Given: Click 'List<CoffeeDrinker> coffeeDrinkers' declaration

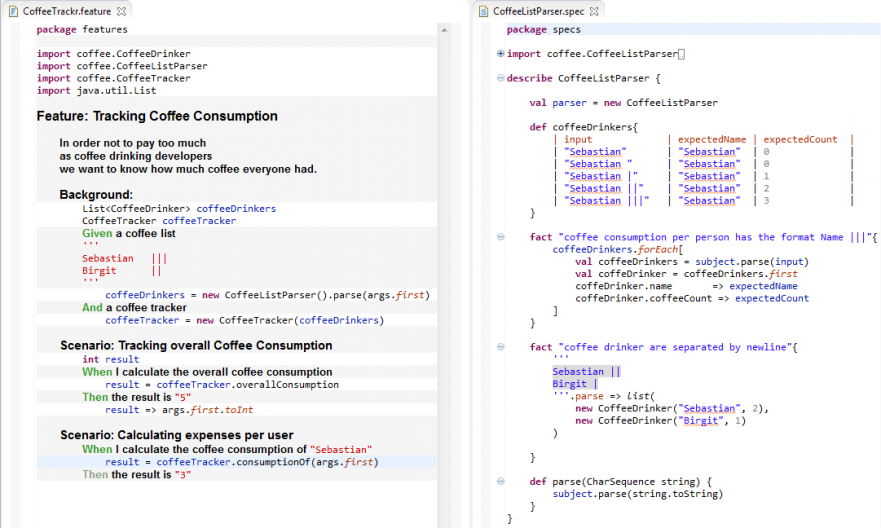Looking at the screenshot, I should pos(179,209).
